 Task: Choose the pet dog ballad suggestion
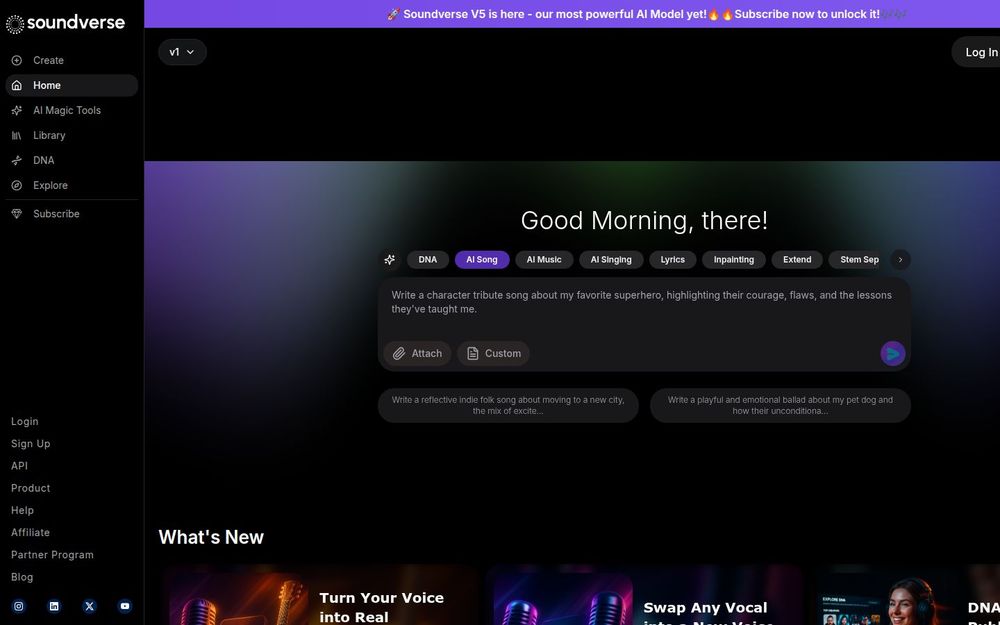click(780, 406)
